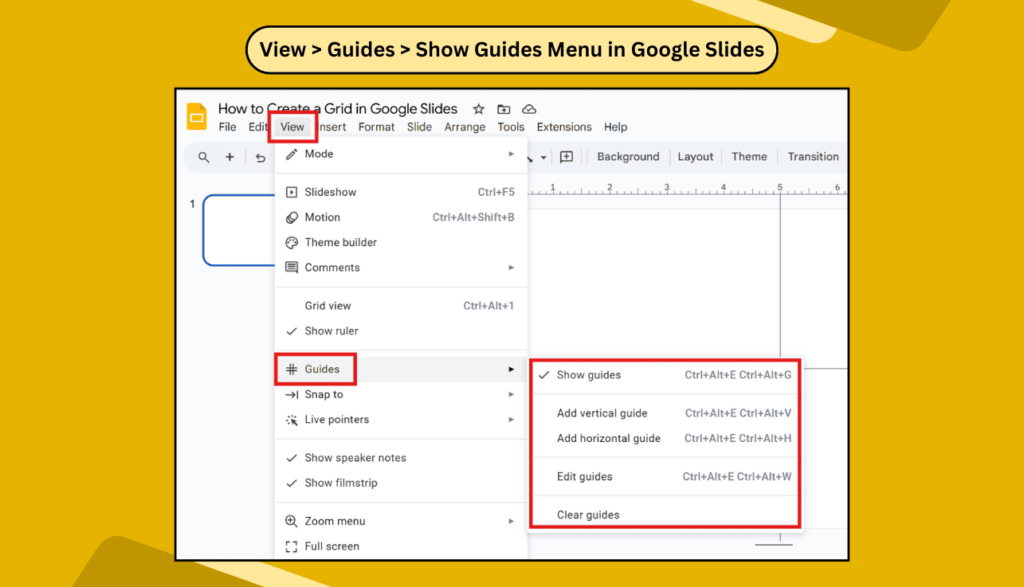Click the horizontal ruler above the slide
Screen dimensions: 1024x587
[687, 189]
